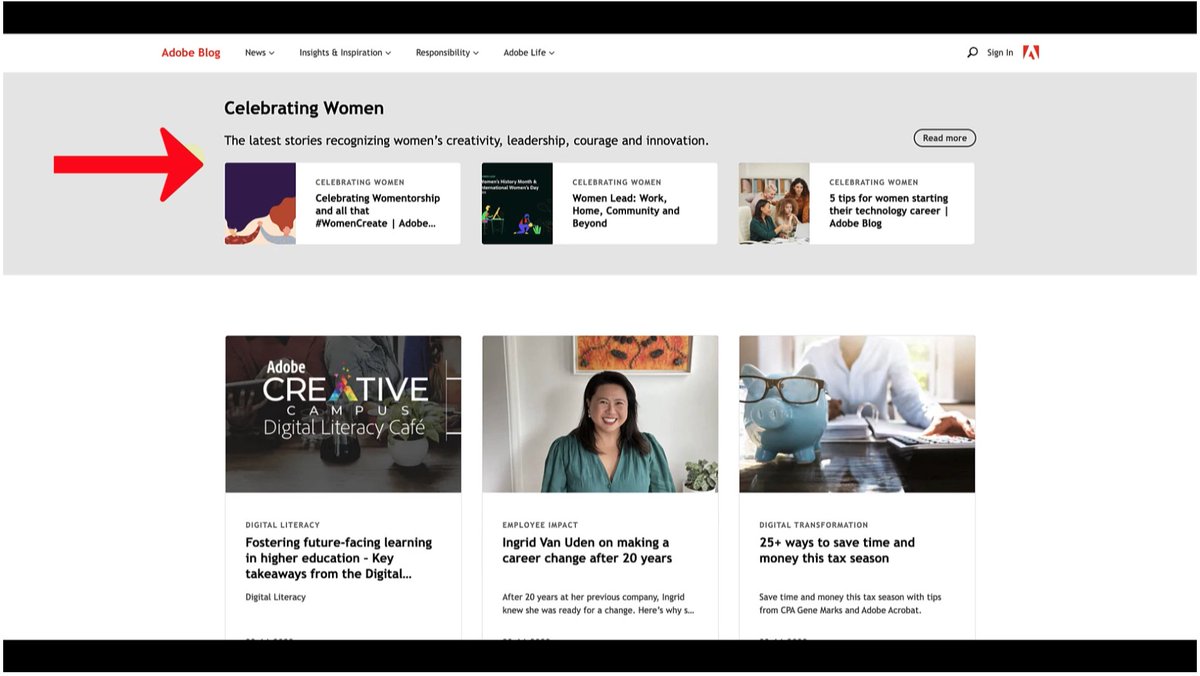Click the Celebrating Women section heading
Image resolution: width=1200 pixels, height=676 pixels.
(x=304, y=108)
